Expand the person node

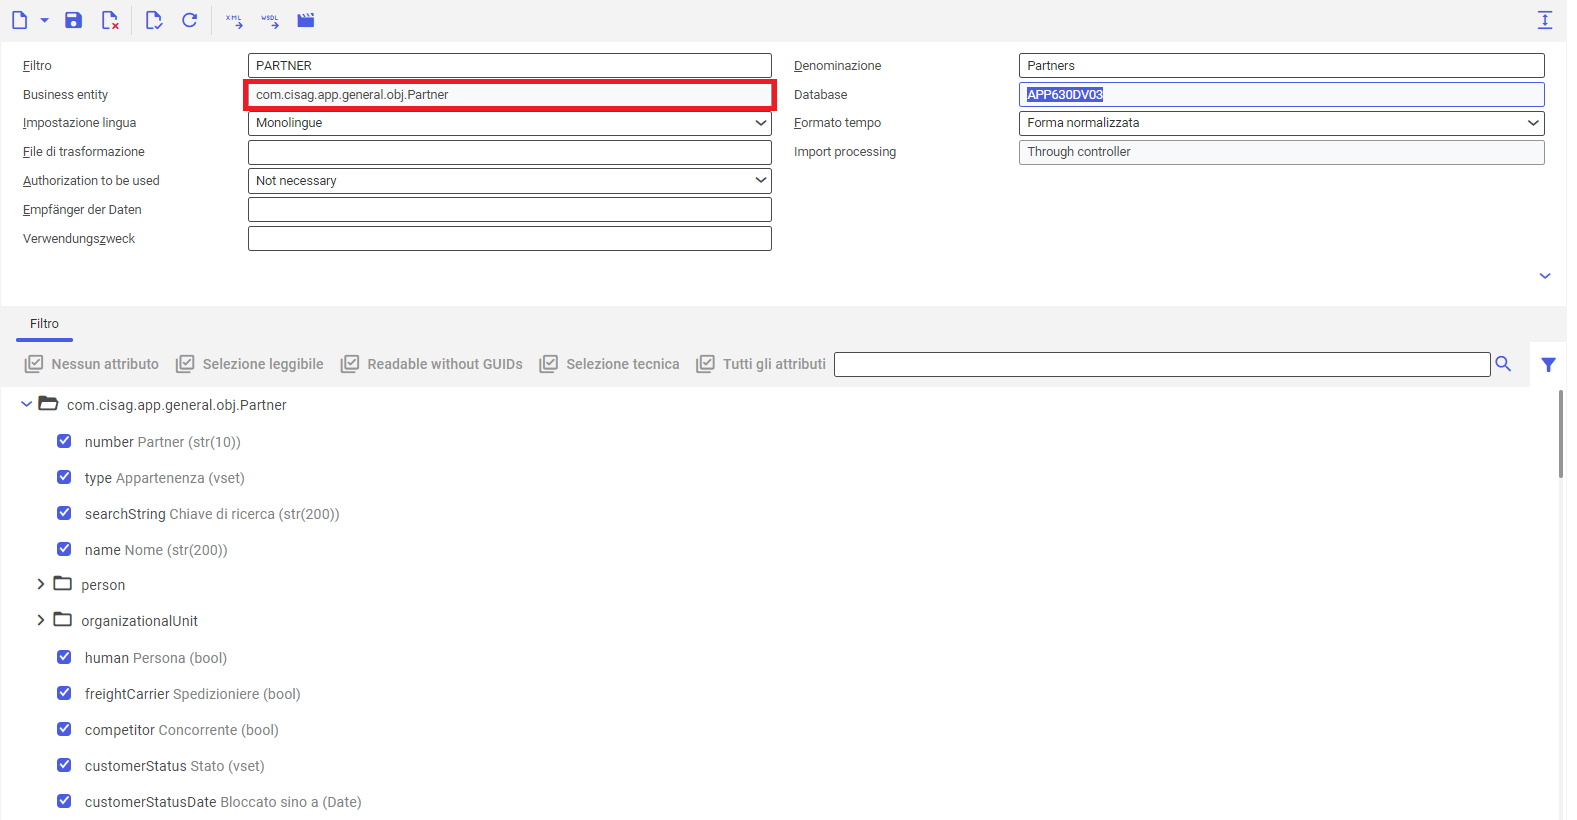41,584
